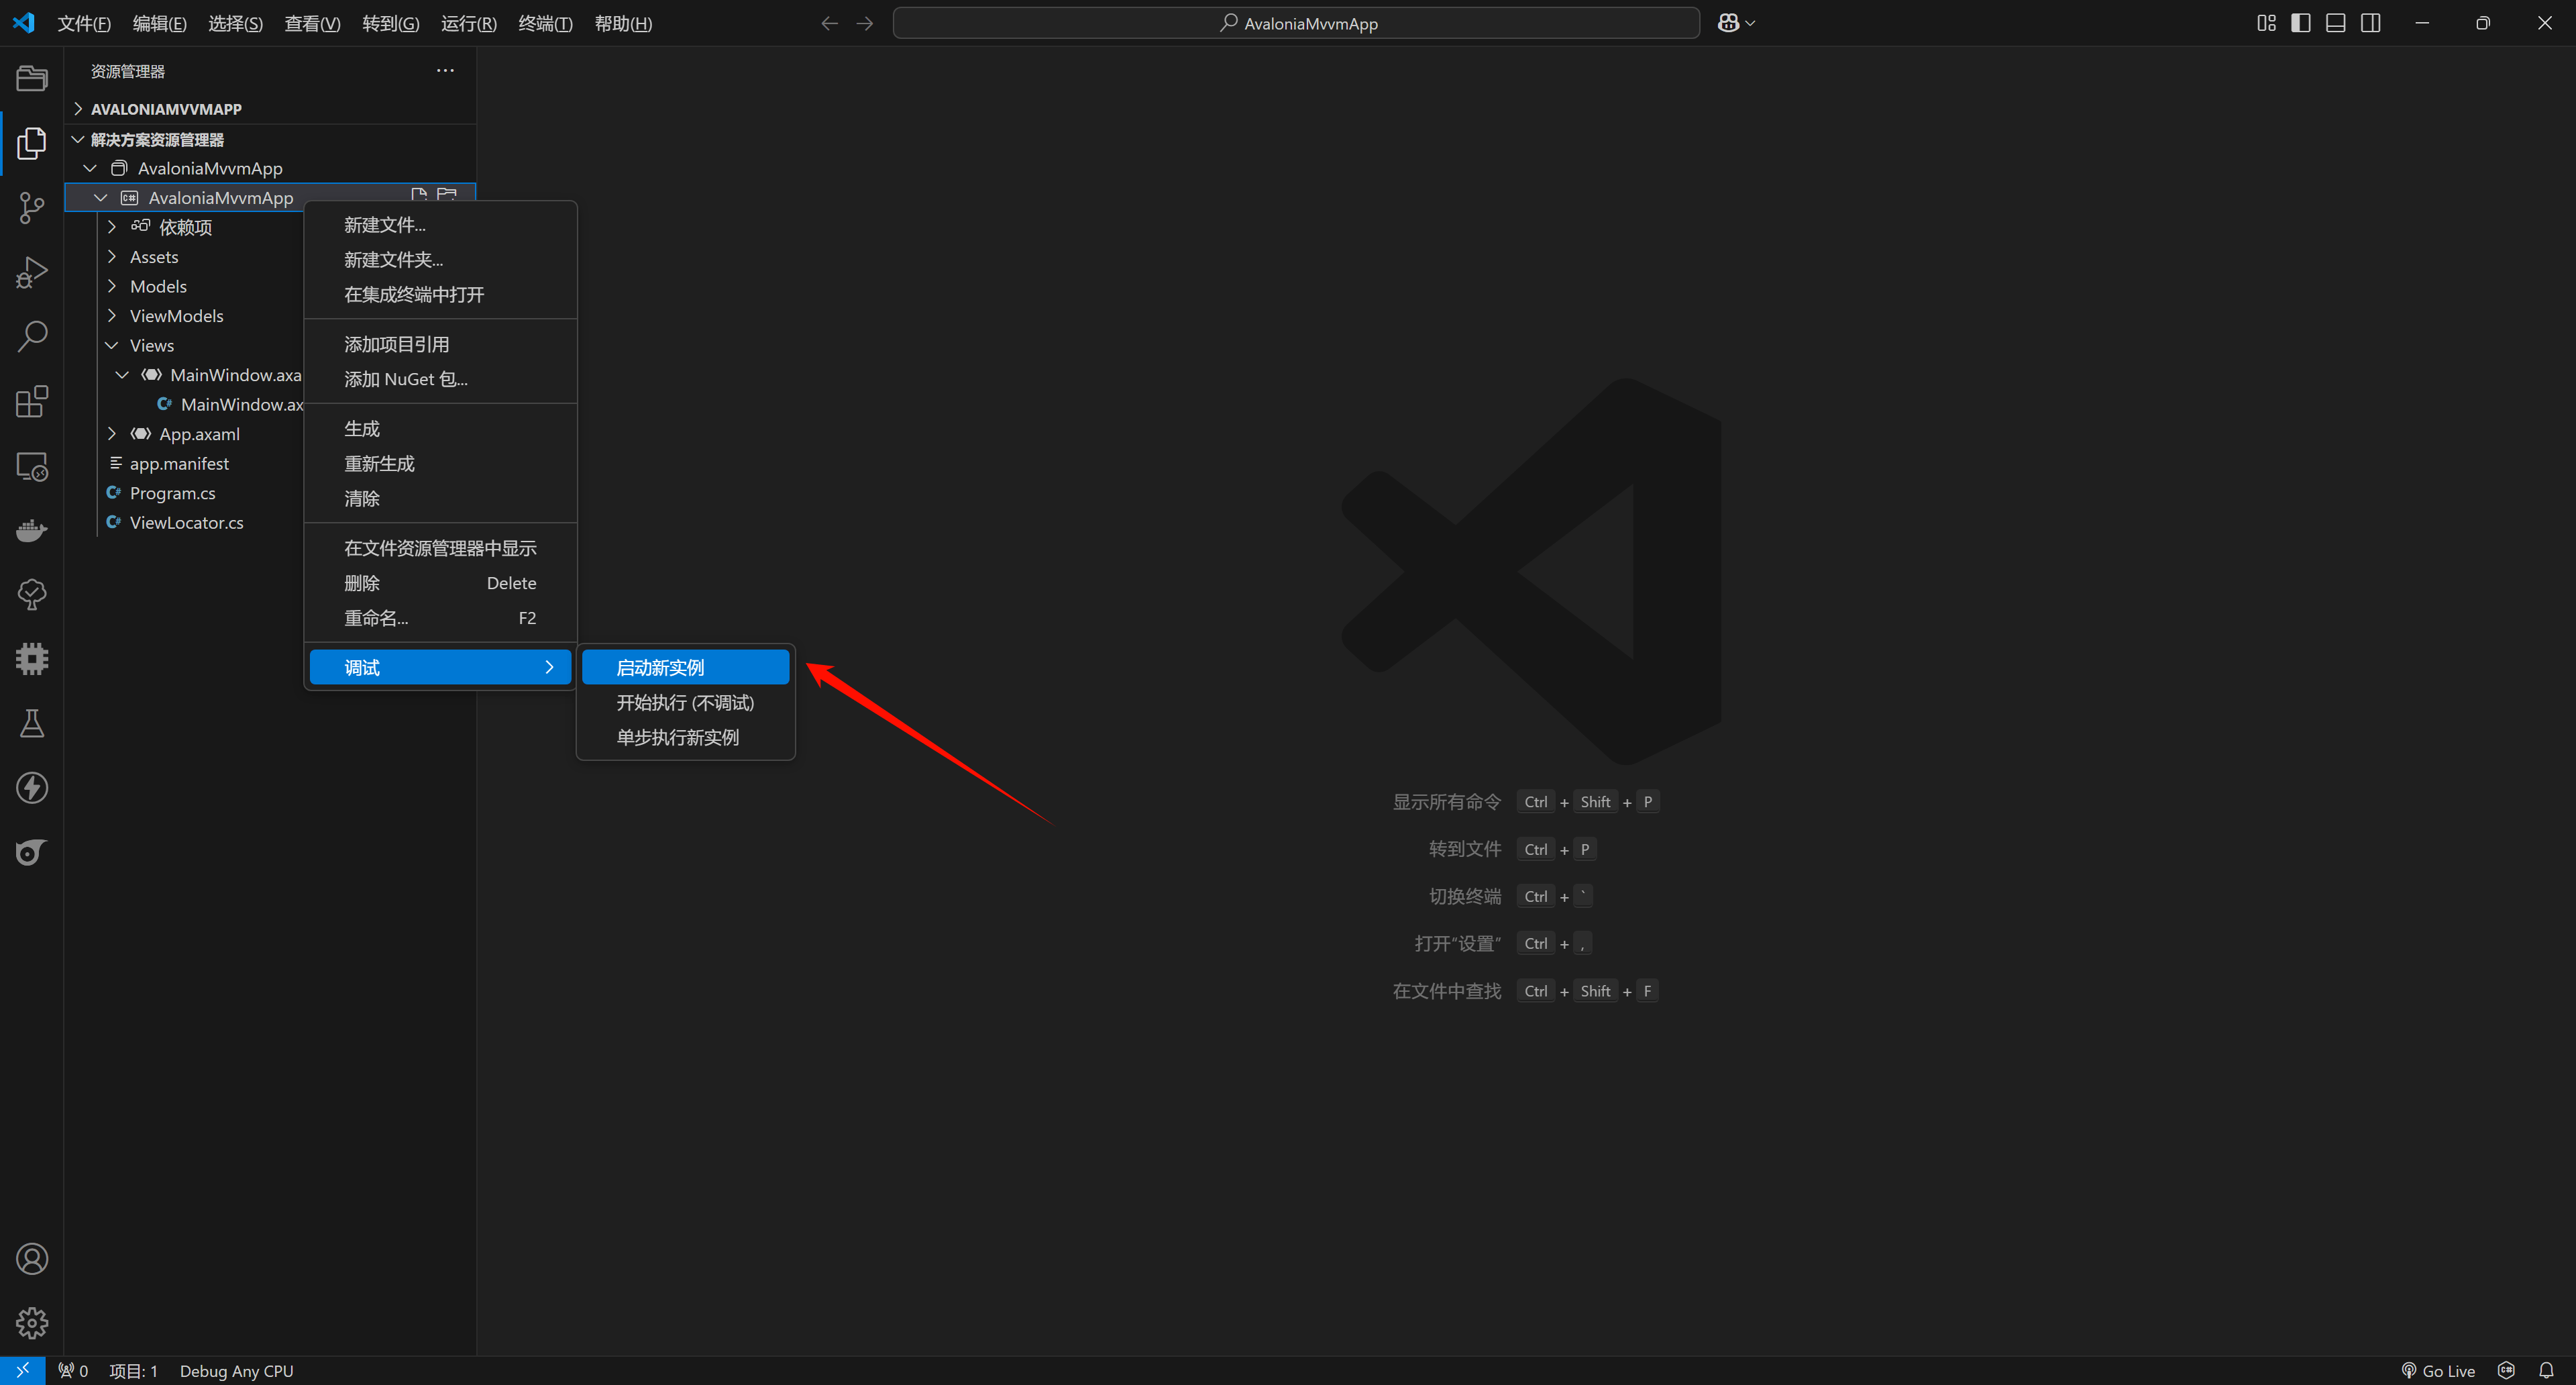This screenshot has height=1385, width=2576.
Task: Click C# icon left of notification bell
Action: (2506, 1371)
